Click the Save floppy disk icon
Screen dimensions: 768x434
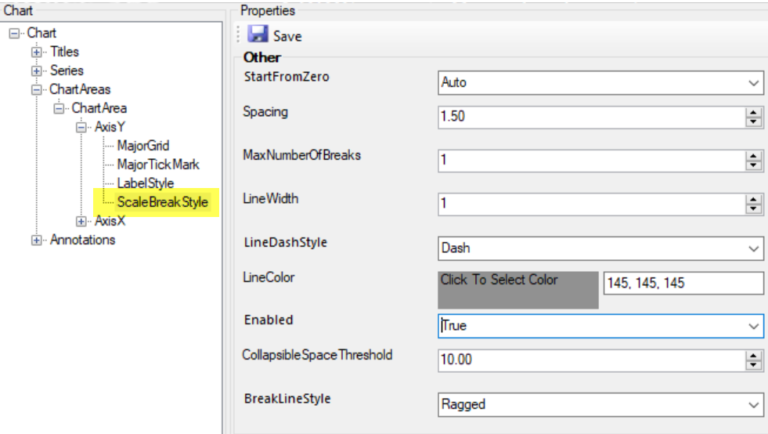tap(258, 34)
